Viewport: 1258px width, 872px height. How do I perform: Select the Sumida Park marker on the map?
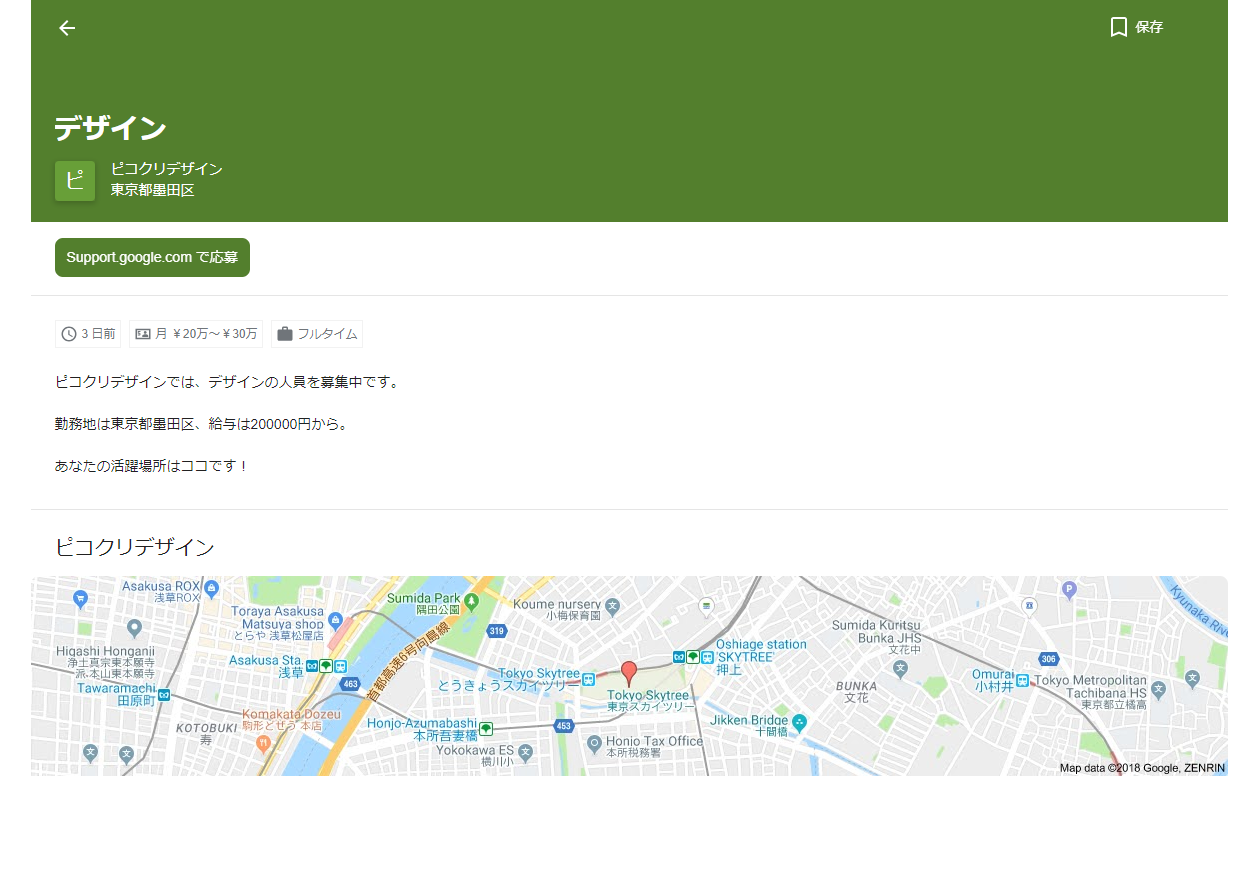coord(473,599)
